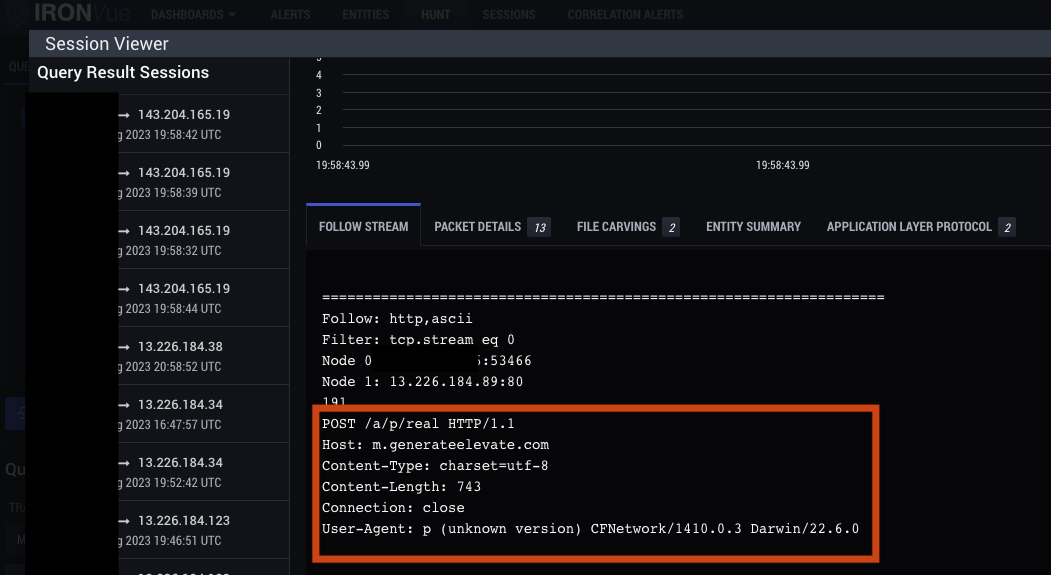Viewport: 1051px width, 575px height.
Task: Click the Node 1: 13.226.184.89:80 line
Action: point(422,381)
